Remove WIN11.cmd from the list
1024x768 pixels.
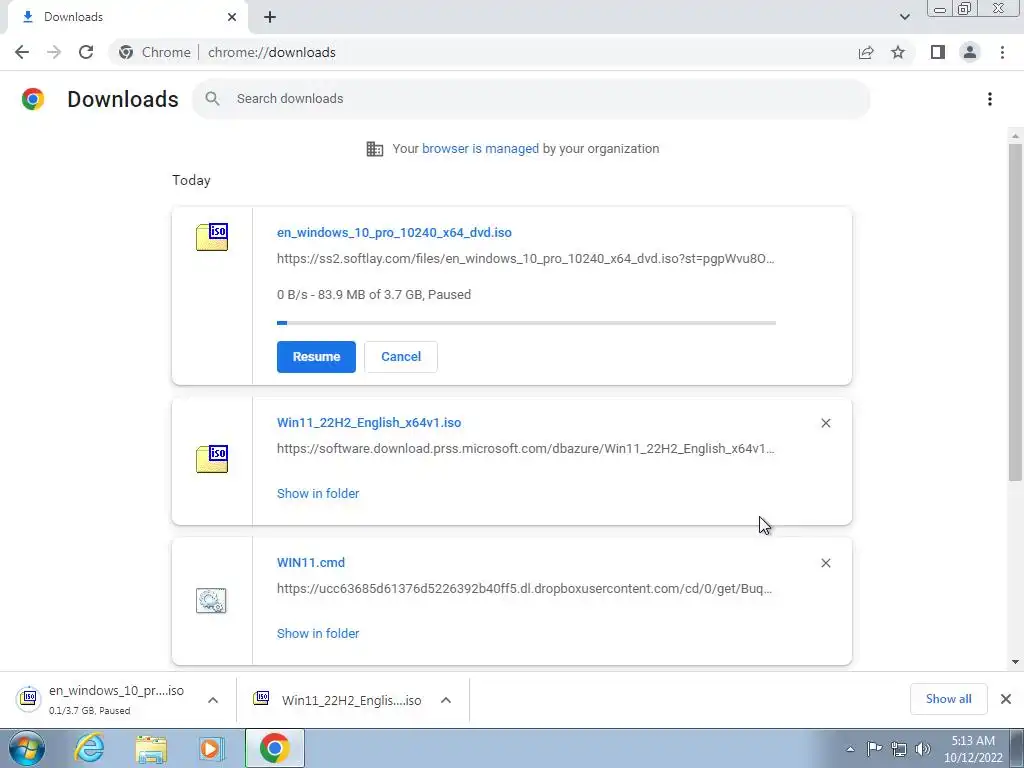pyautogui.click(x=825, y=563)
